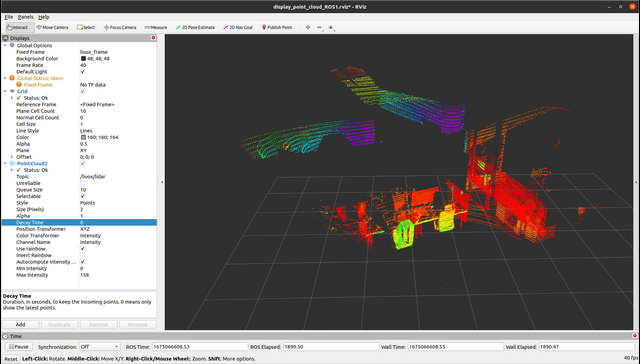Select the Publish Point tool

click(x=277, y=27)
